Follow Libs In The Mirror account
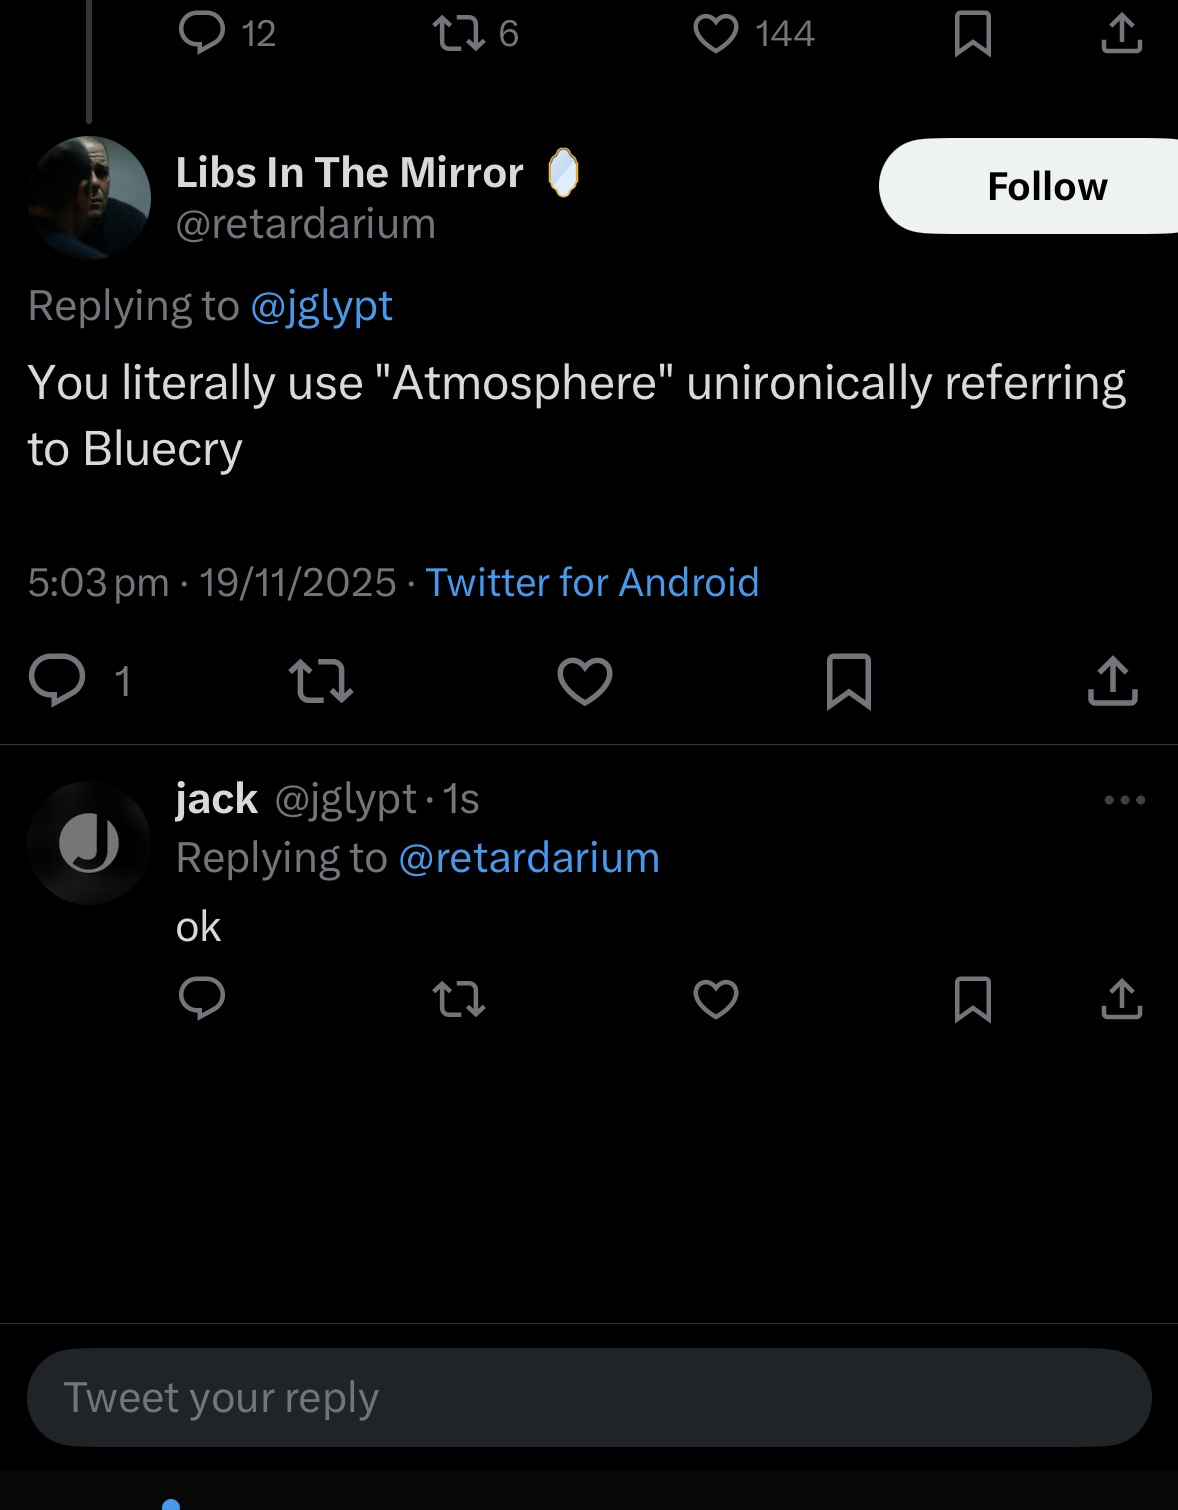 pos(1045,187)
